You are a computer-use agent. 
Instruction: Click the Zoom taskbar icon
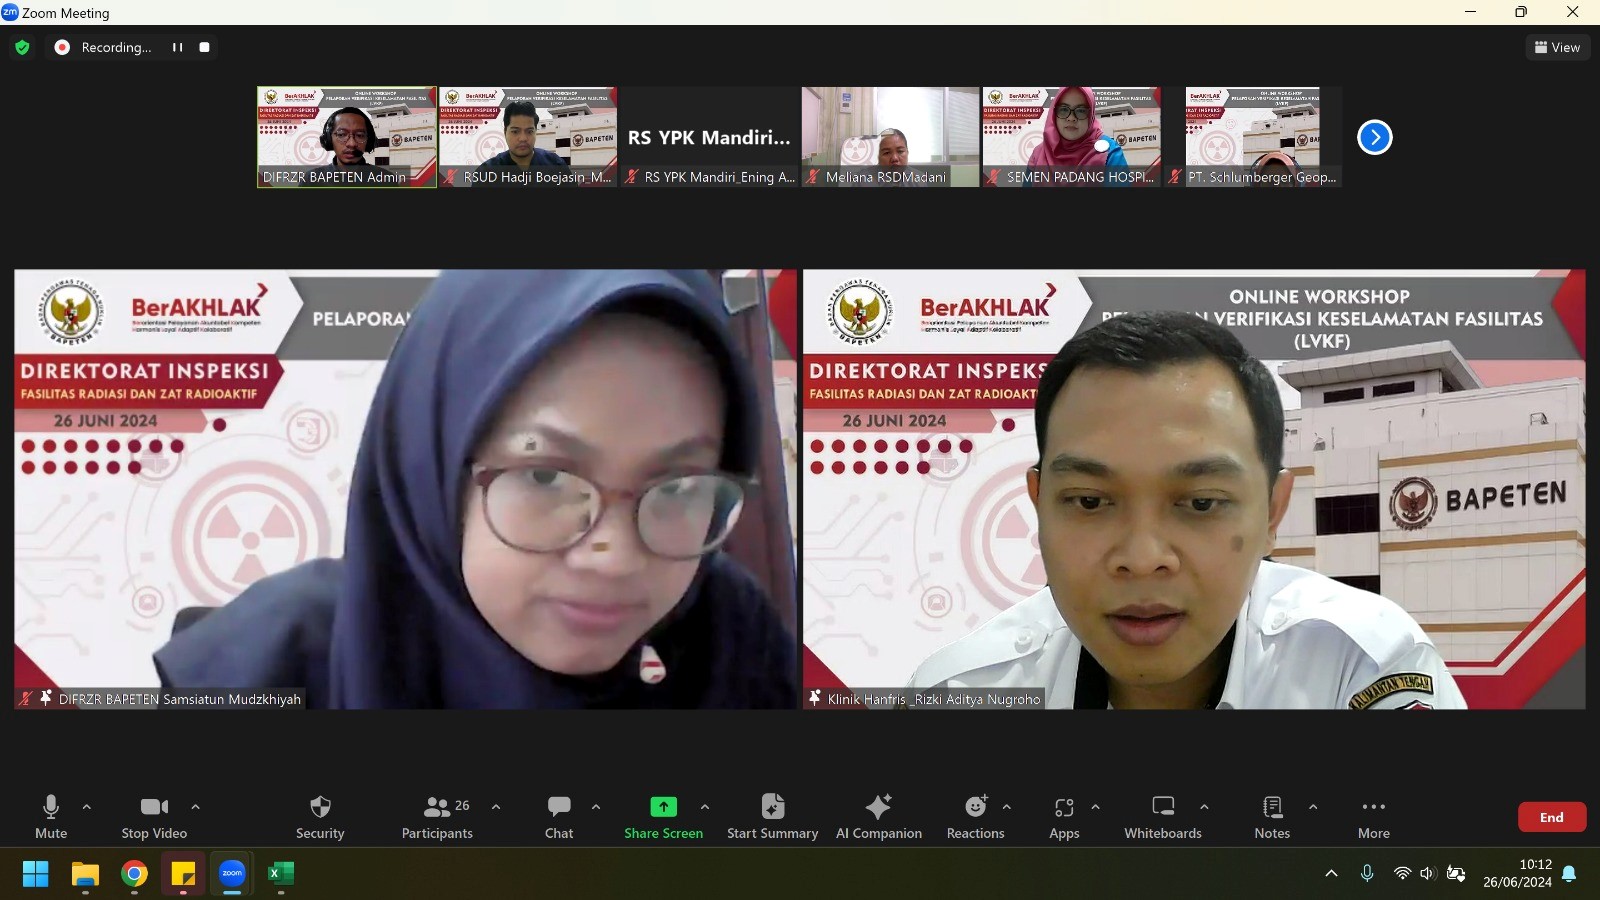[x=232, y=874]
